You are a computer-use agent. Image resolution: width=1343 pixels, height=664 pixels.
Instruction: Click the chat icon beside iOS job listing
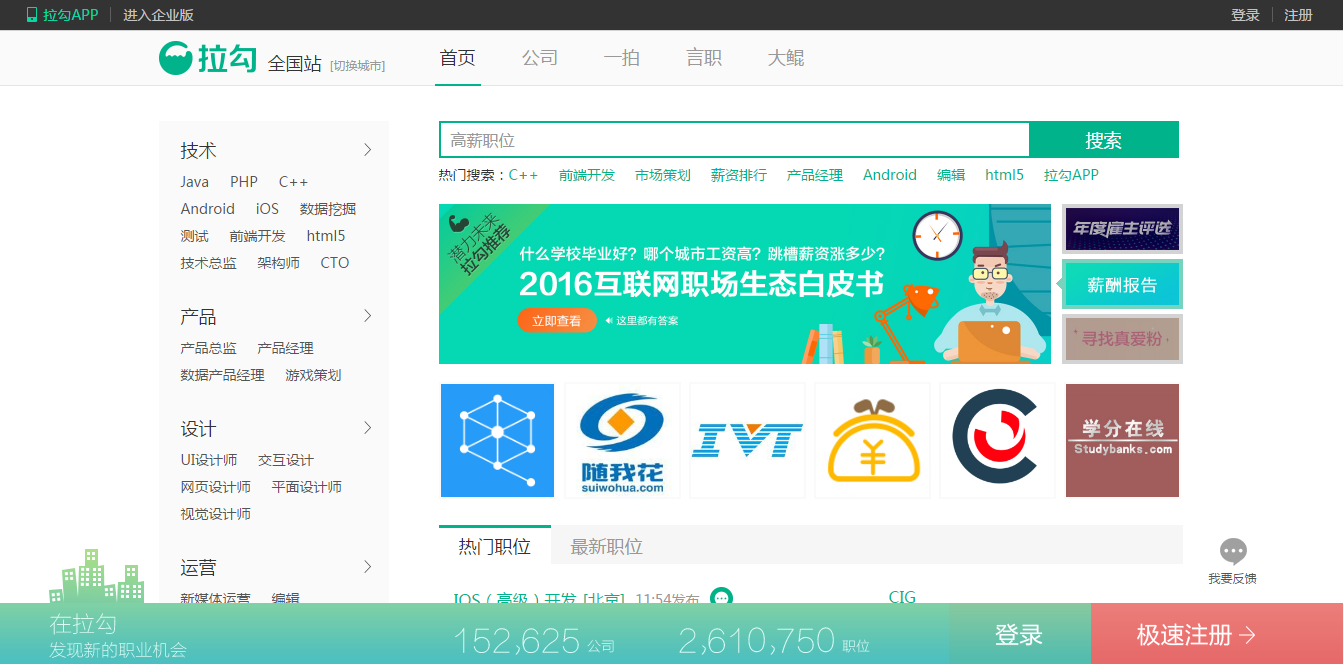tap(721, 597)
